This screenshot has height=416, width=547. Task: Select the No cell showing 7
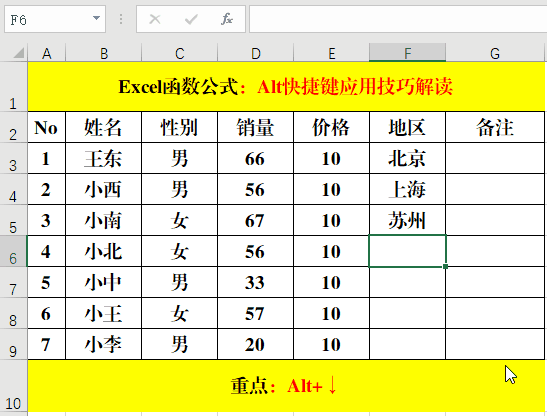tap(46, 344)
